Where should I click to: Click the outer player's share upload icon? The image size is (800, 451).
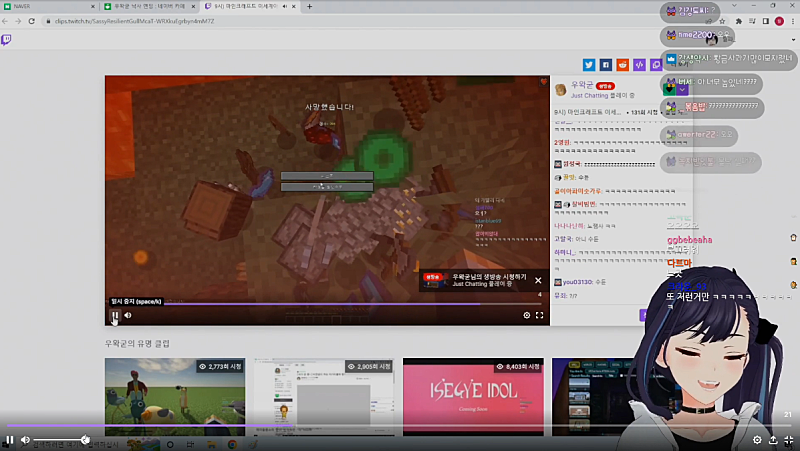point(773,440)
